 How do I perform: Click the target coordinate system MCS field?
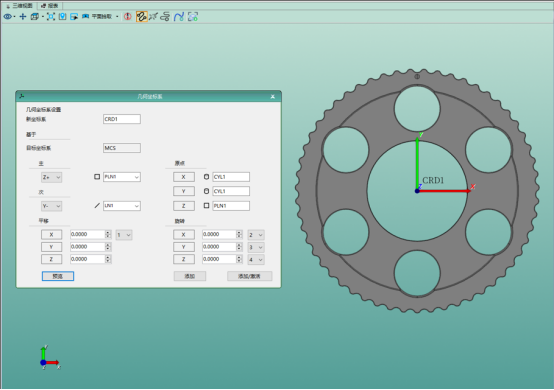click(x=122, y=148)
